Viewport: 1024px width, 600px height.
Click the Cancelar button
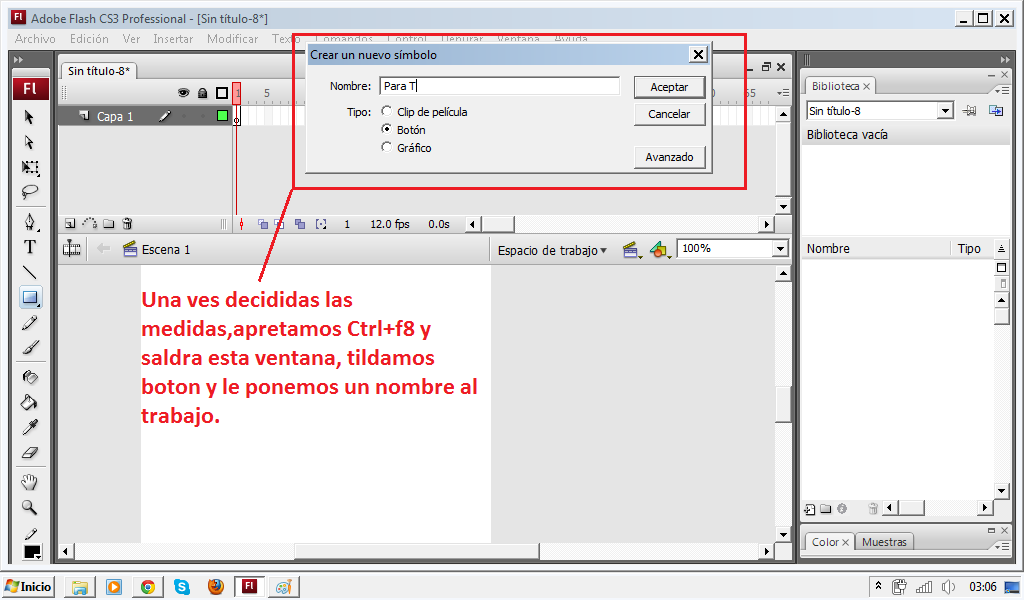pyautogui.click(x=669, y=114)
